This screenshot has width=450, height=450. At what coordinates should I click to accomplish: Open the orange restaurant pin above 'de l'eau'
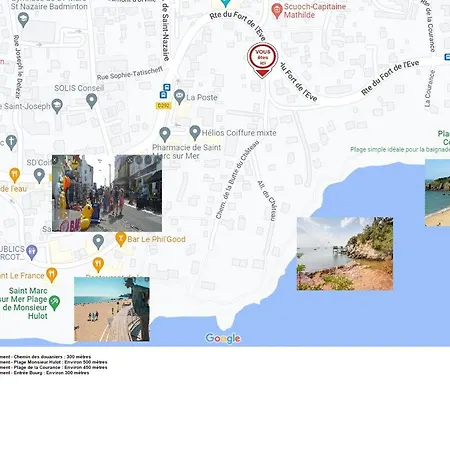pyautogui.click(x=14, y=176)
